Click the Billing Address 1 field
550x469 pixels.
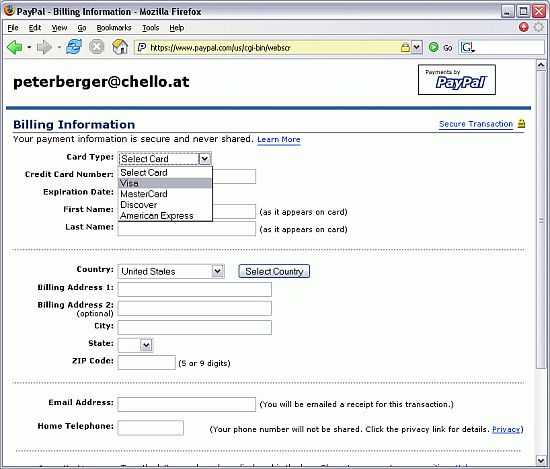tap(195, 289)
